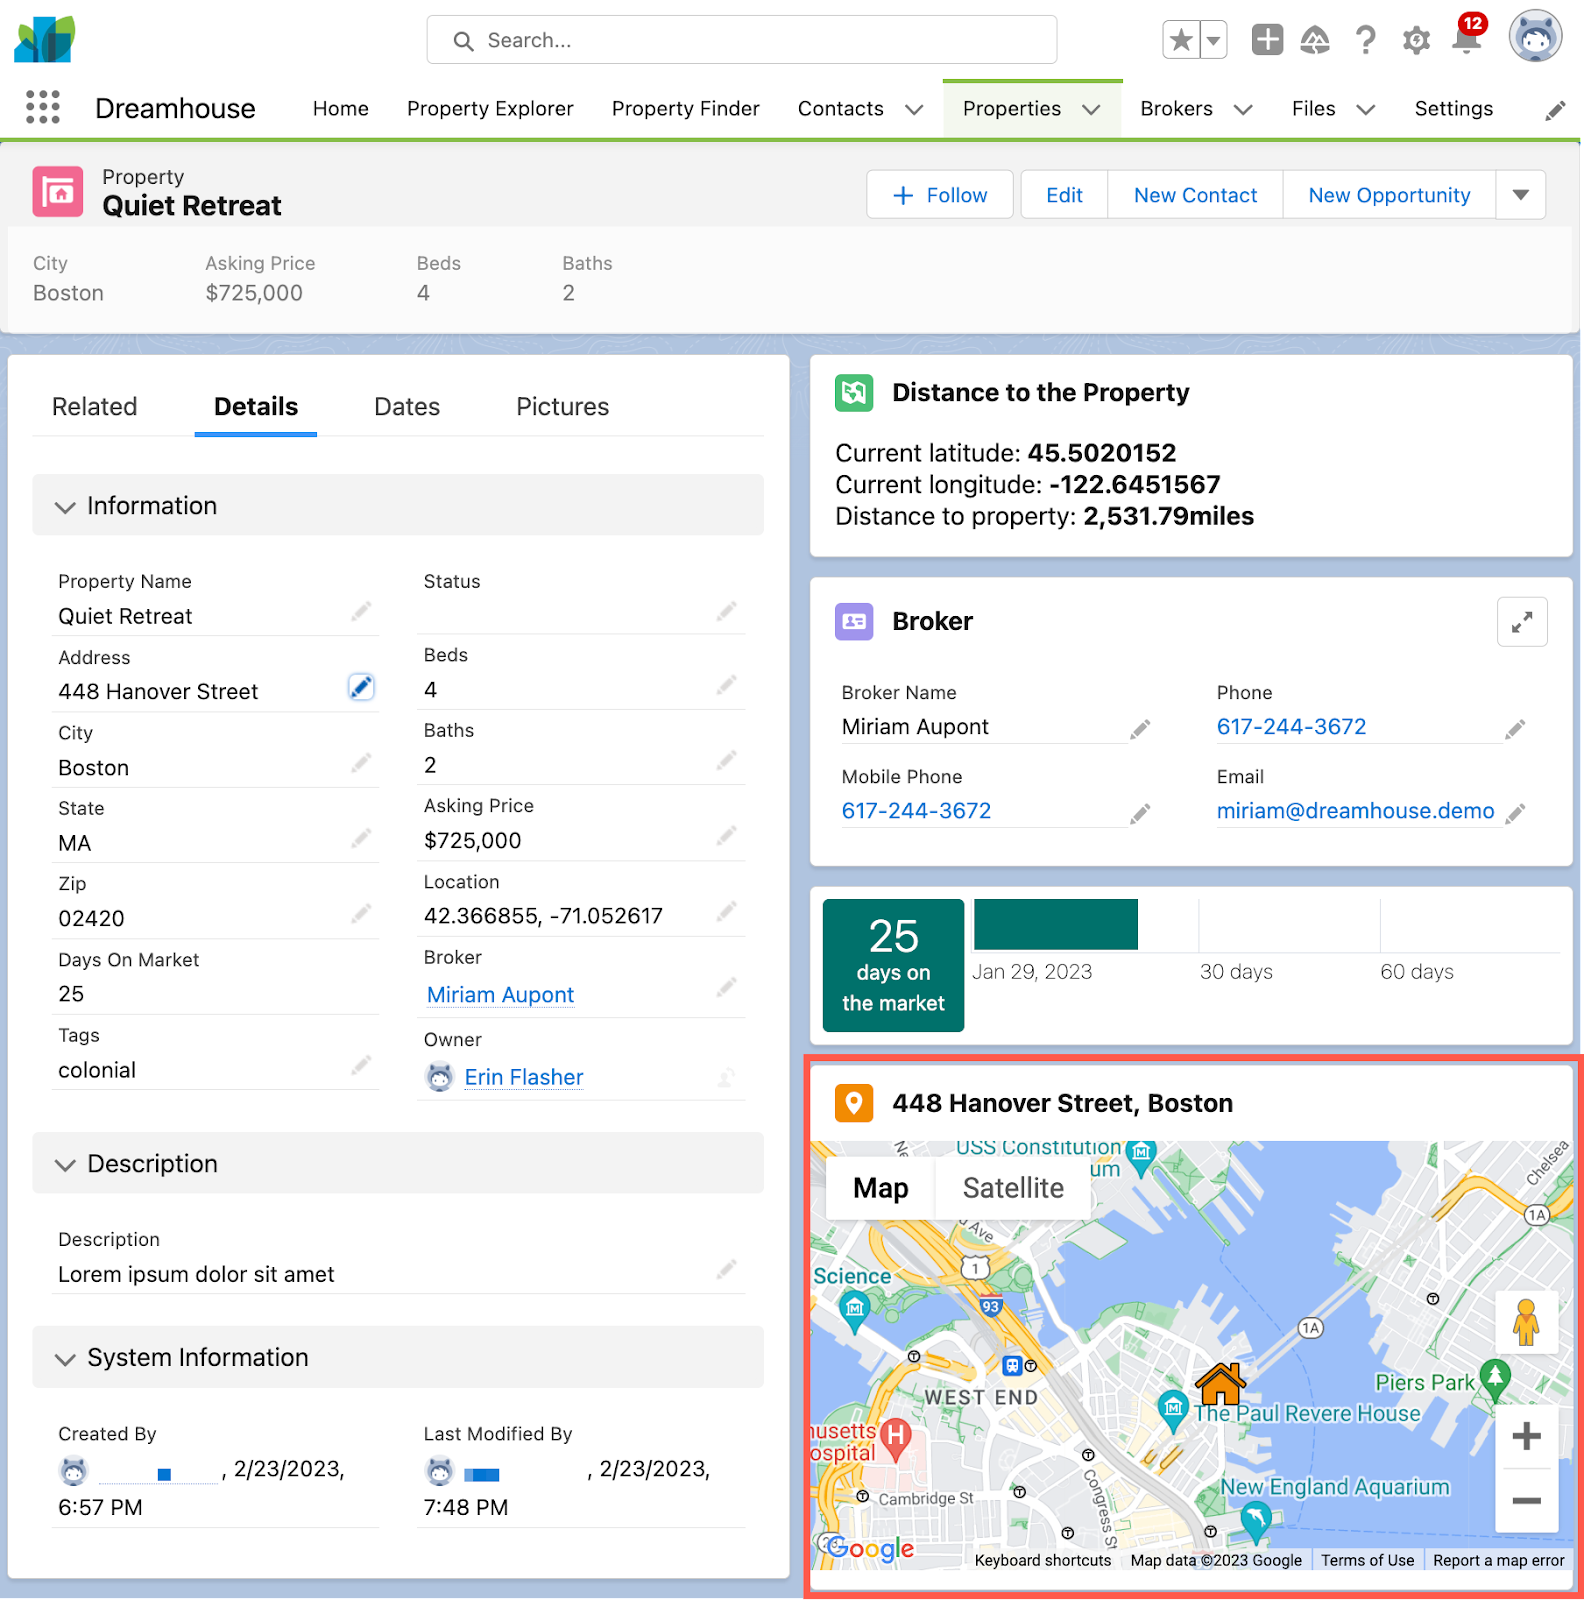Edit the Asking Price pencil icon
Viewport: 1584px width, 1600px height.
tap(727, 835)
